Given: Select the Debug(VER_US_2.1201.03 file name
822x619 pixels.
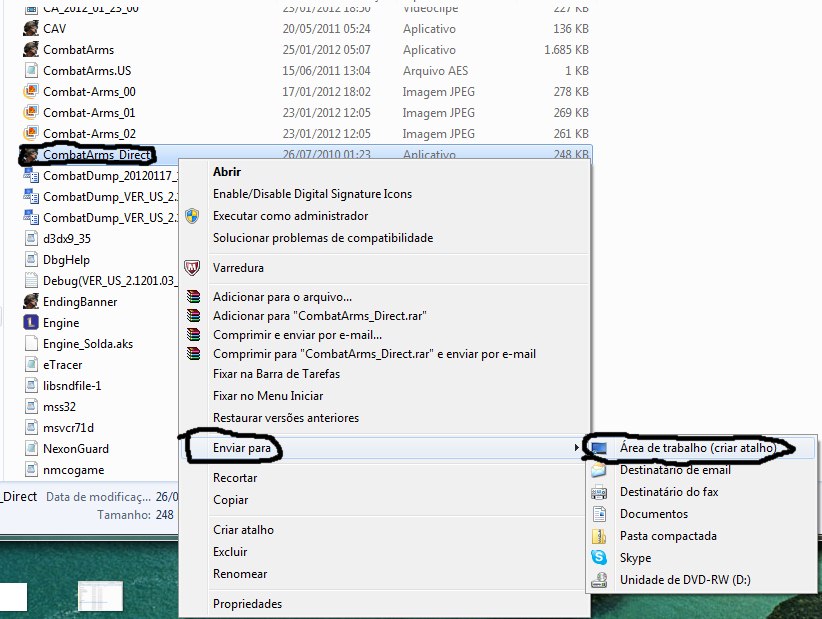Looking at the screenshot, I should pos(109,280).
